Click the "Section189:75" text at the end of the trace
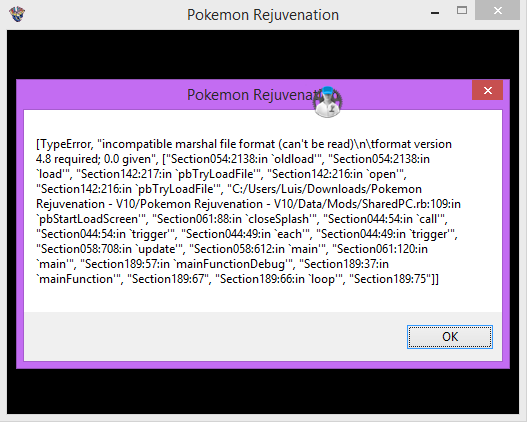The width and height of the screenshot is (528, 423). (390, 279)
